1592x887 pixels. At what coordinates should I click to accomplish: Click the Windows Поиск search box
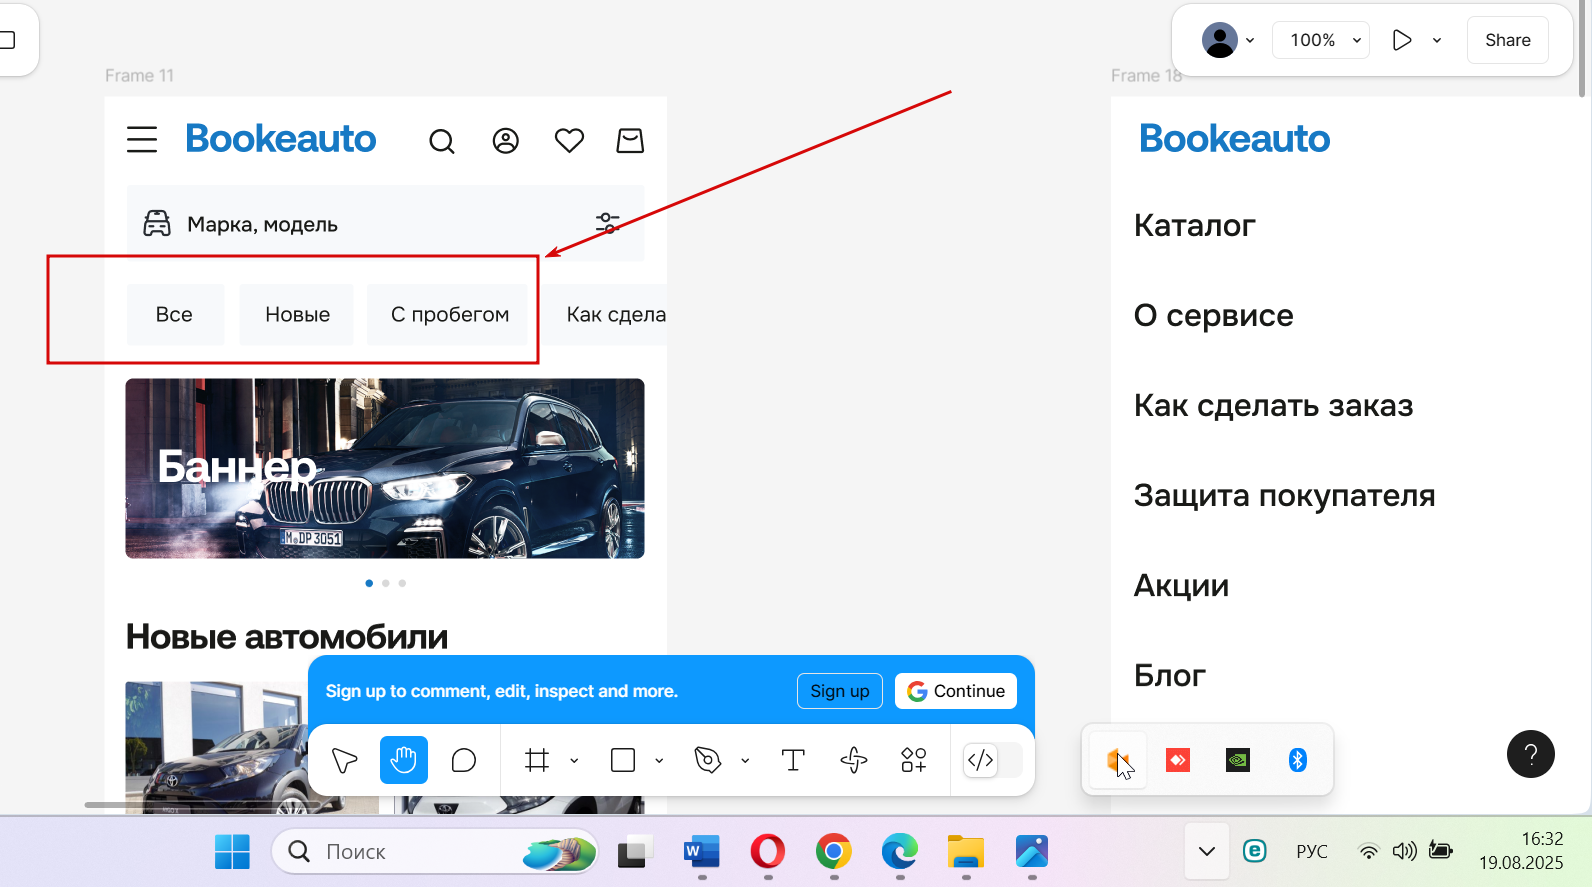(435, 852)
